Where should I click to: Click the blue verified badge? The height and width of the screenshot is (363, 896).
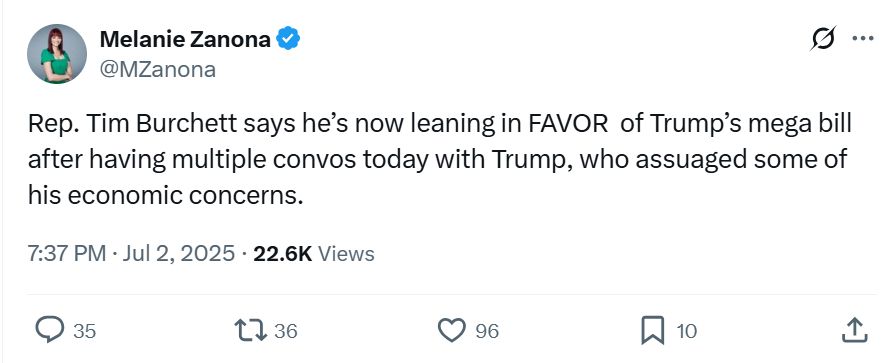click(289, 39)
